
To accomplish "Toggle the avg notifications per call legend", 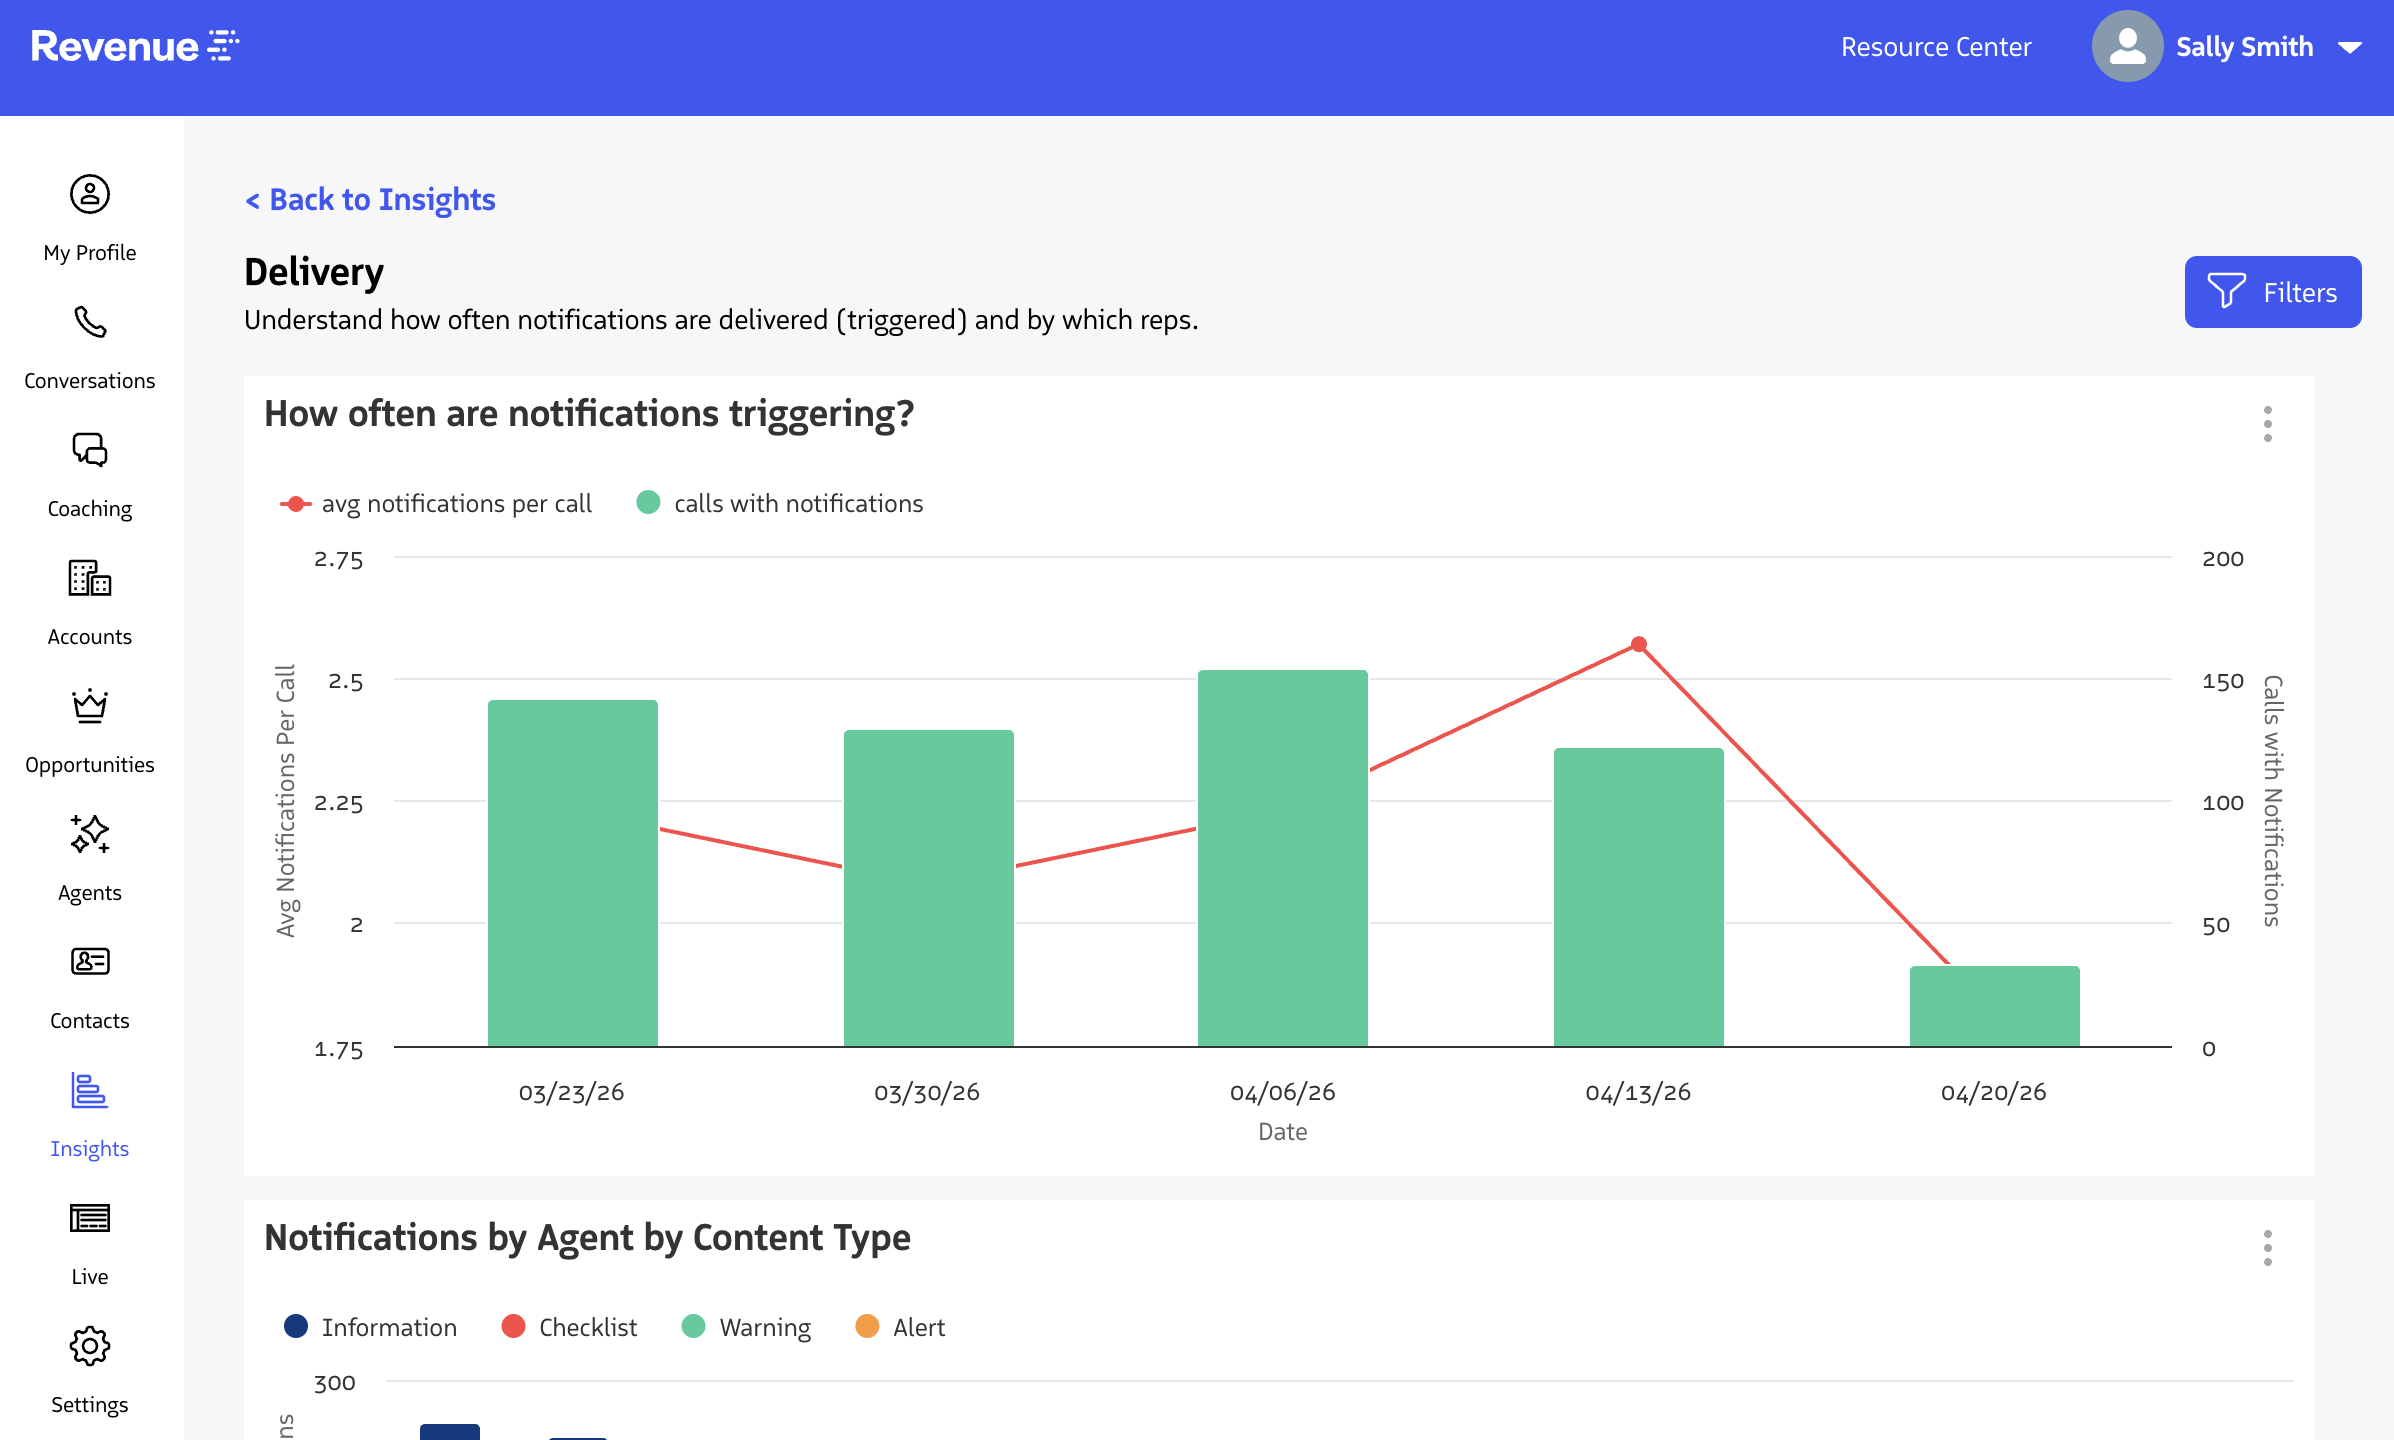I will tap(436, 504).
